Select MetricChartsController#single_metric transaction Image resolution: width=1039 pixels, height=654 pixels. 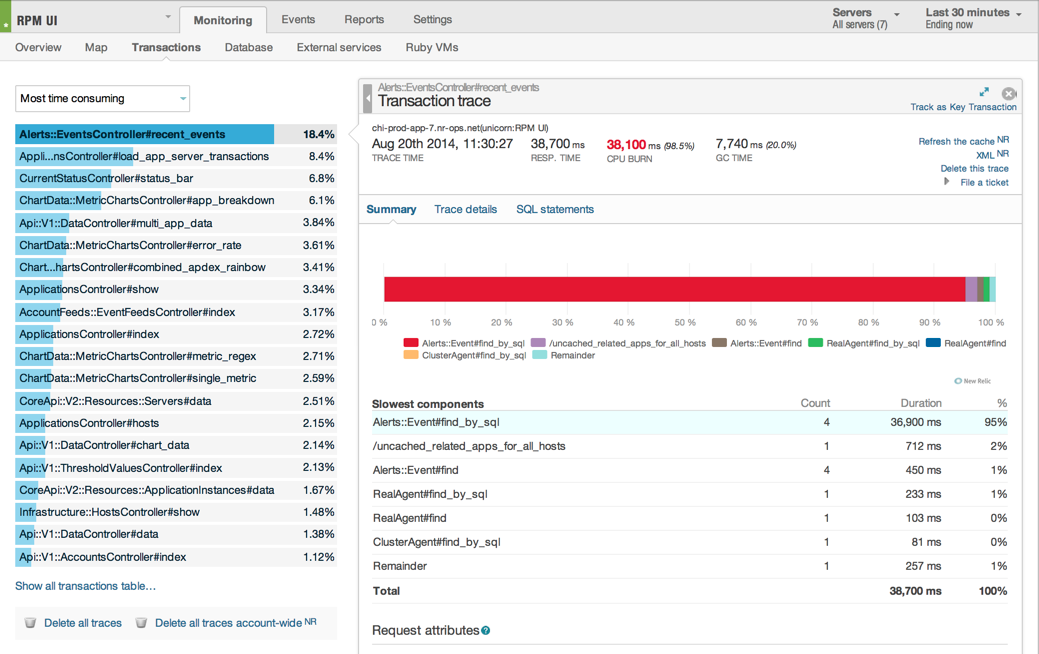click(x=176, y=378)
